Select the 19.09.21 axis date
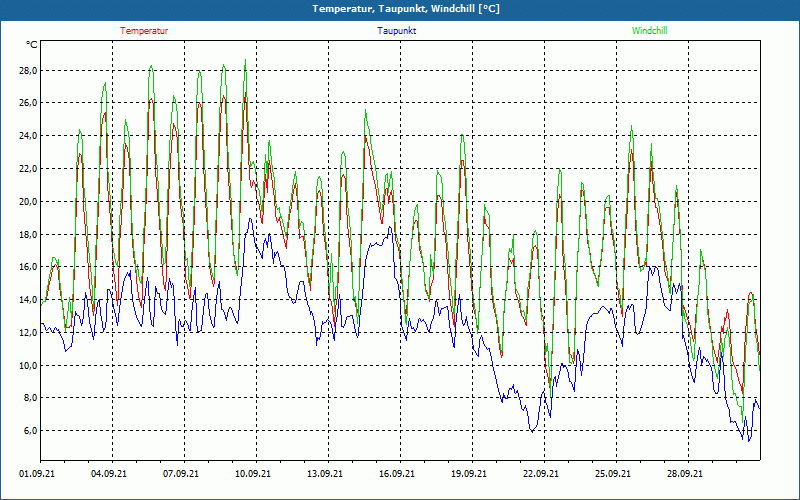The image size is (800, 500). pos(469,475)
